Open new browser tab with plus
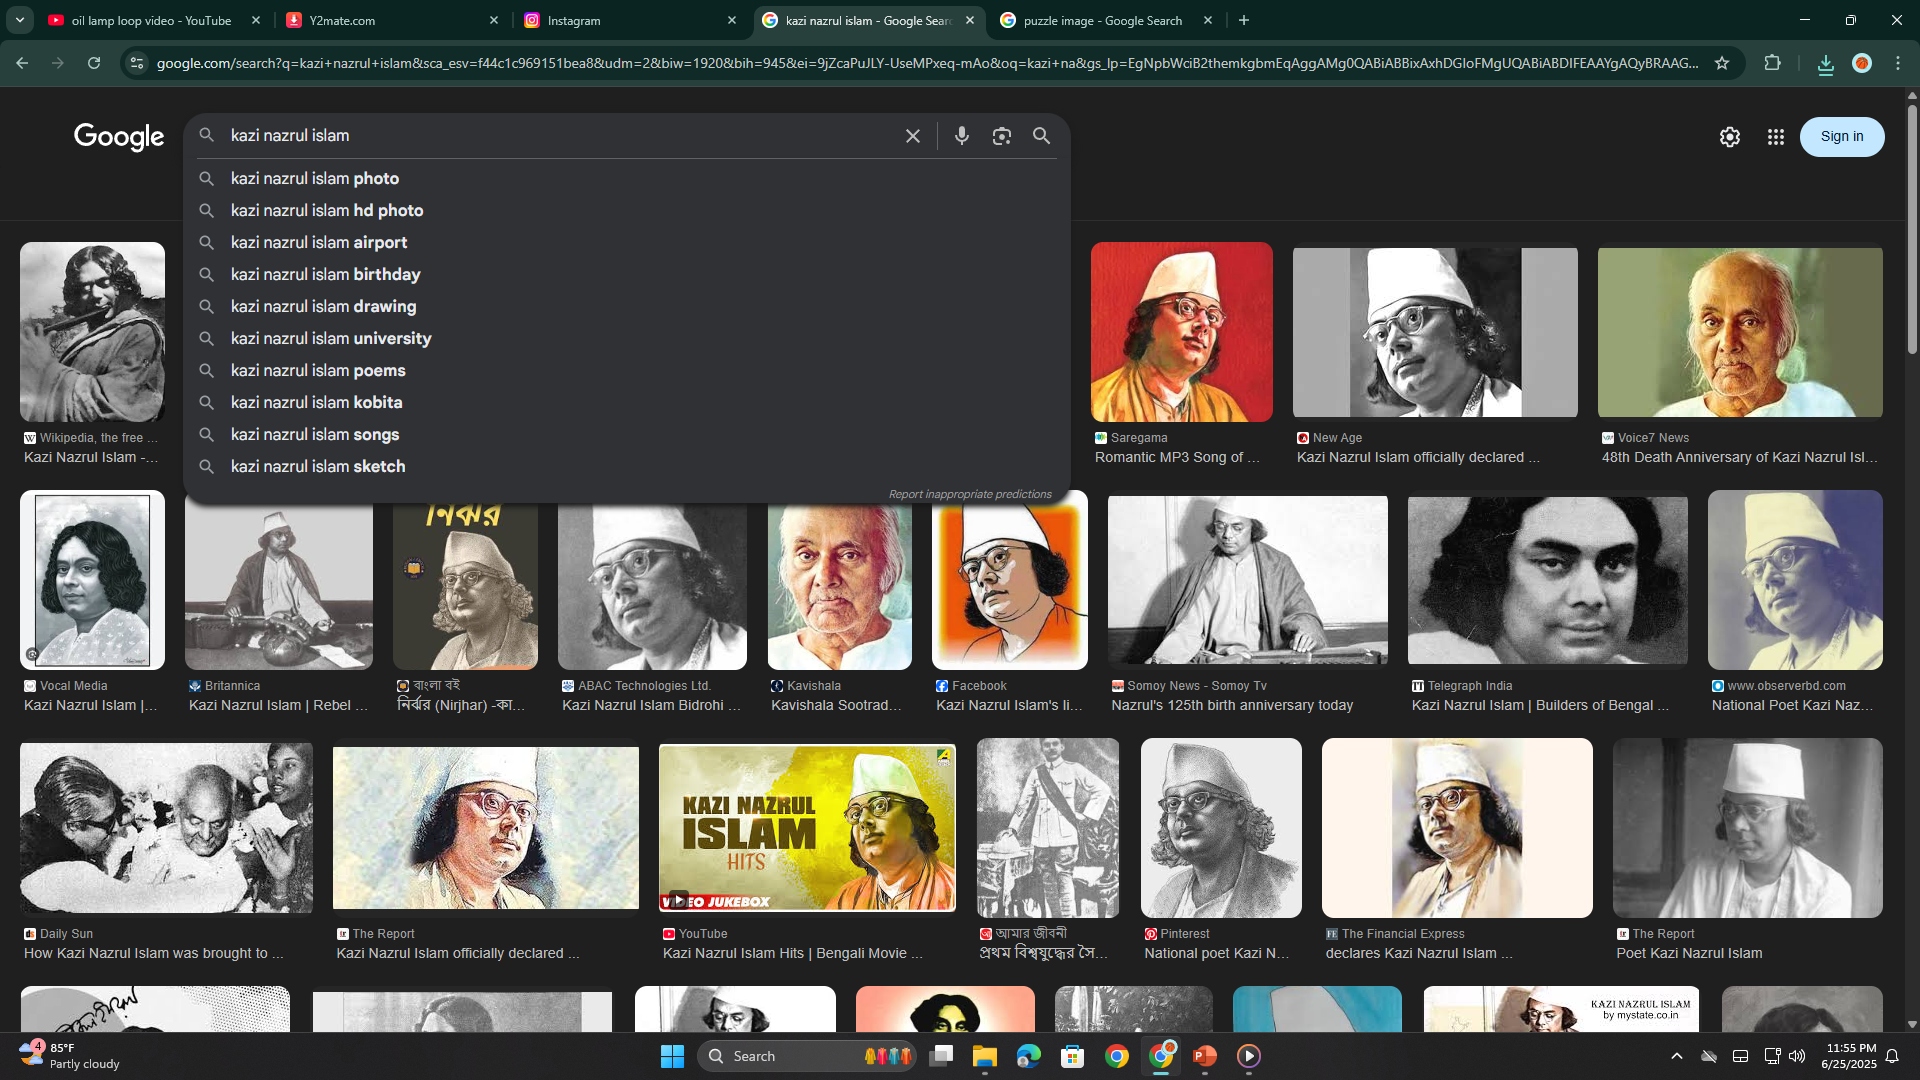Screen dimensions: 1920x1080 (x=1243, y=20)
